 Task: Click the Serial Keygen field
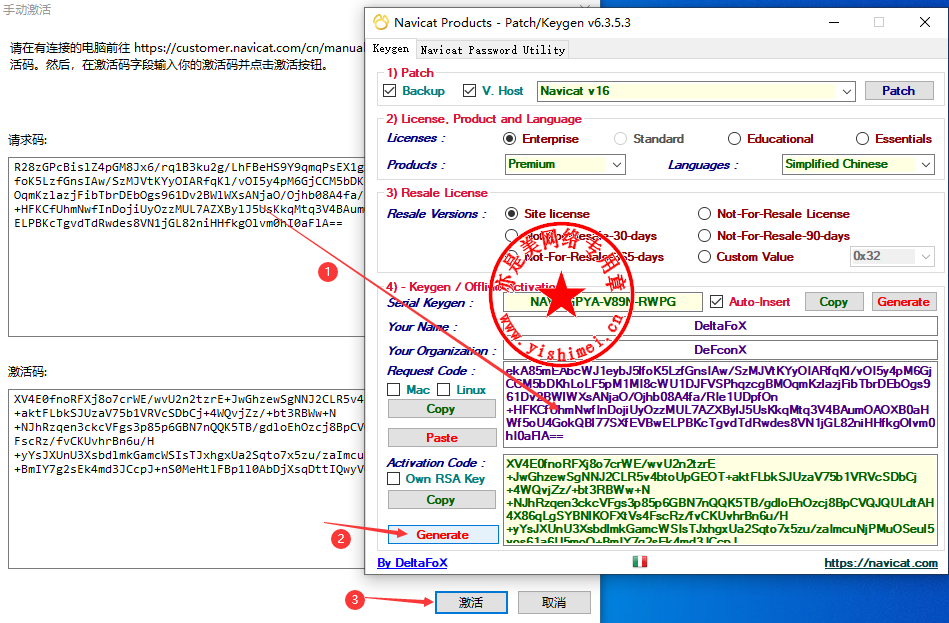coord(603,302)
